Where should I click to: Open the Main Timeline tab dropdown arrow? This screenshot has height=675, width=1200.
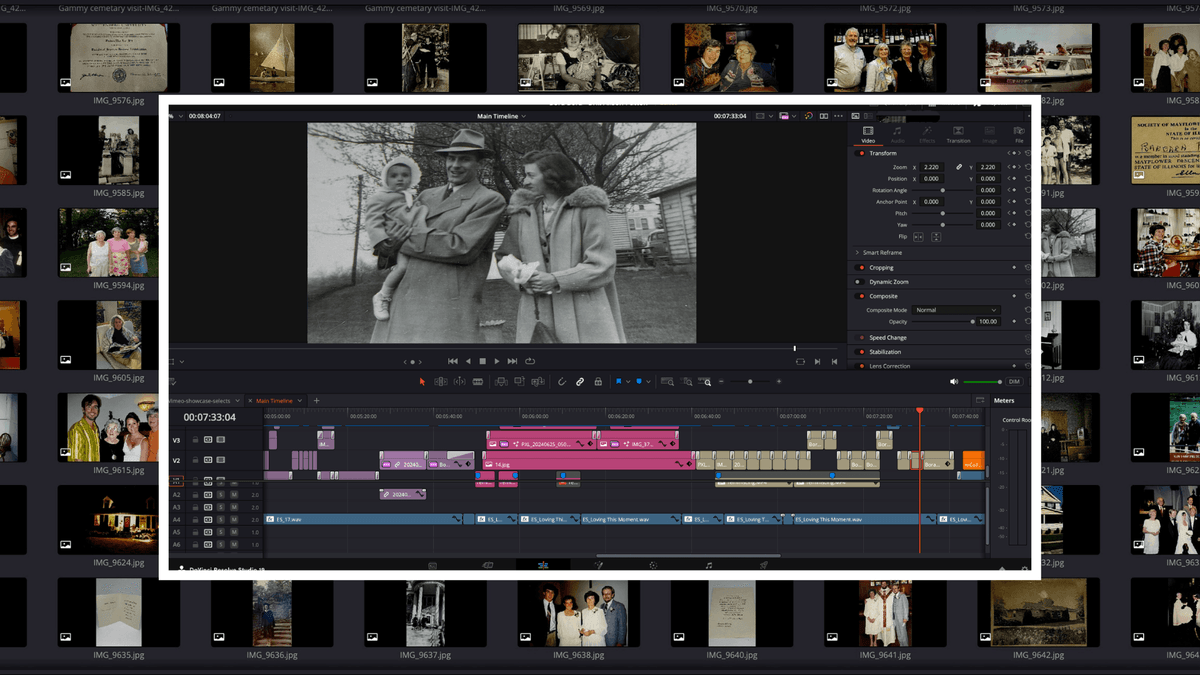[300, 401]
